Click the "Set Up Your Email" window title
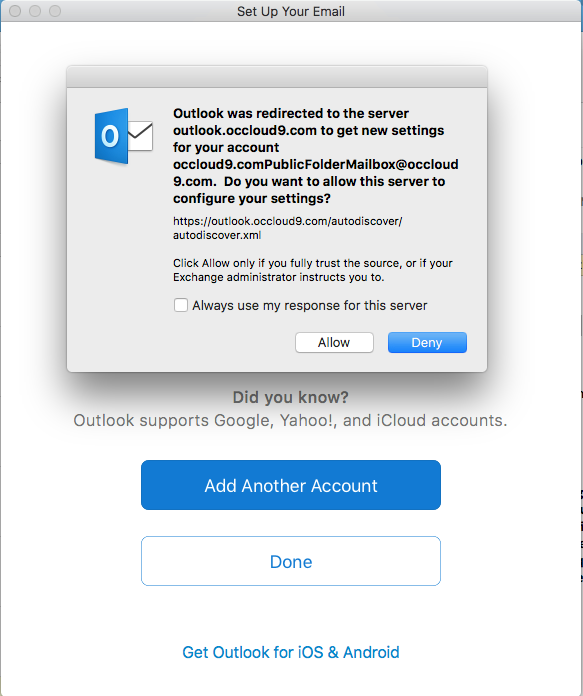 pyautogui.click(x=291, y=11)
